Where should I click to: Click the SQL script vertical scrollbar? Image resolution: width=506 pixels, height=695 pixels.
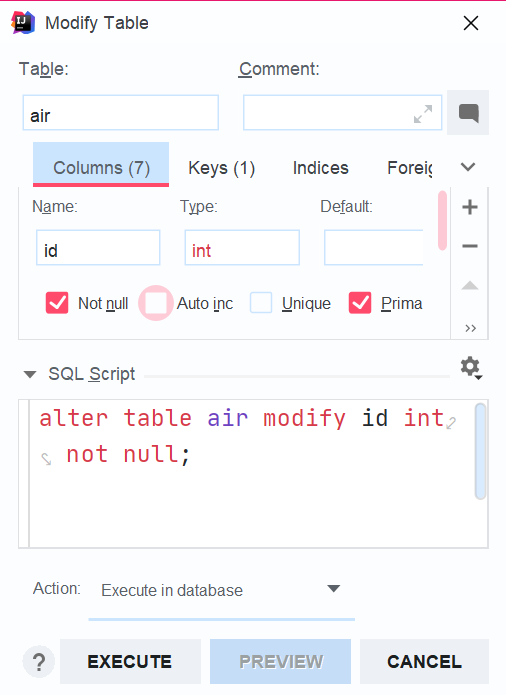[480, 451]
